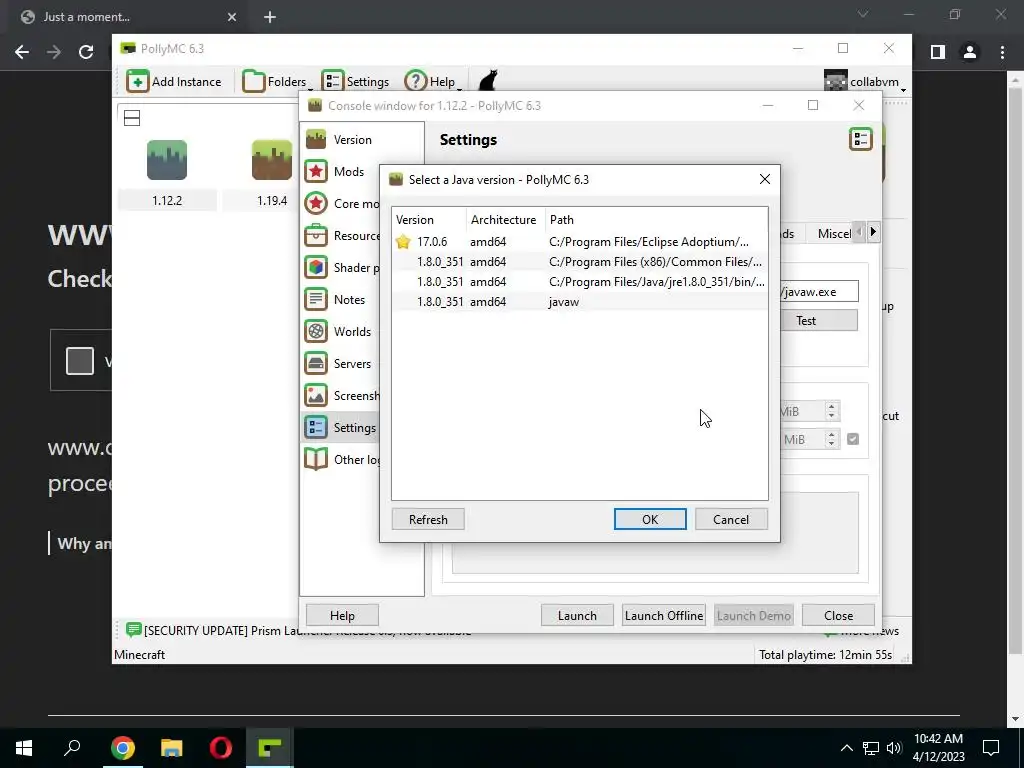Click Add Instance in PollyMC toolbar

[x=174, y=82]
